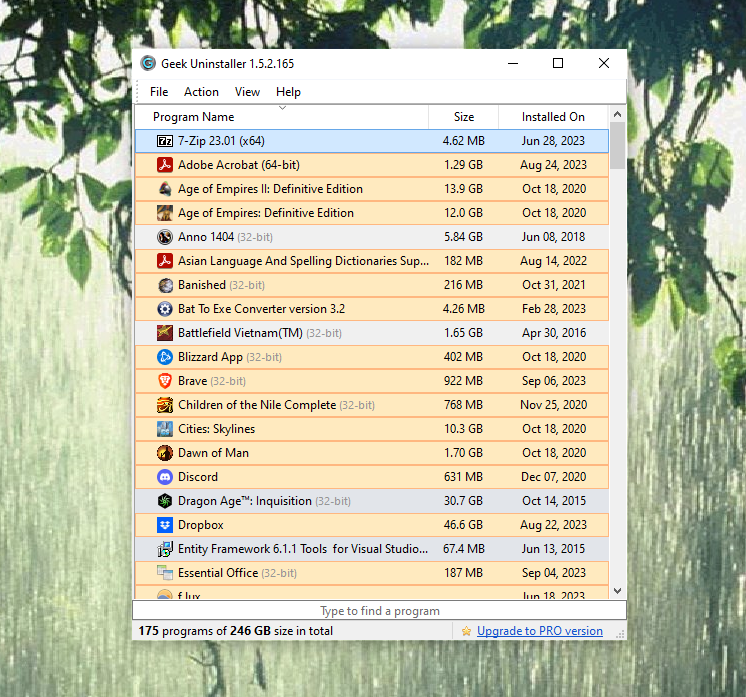Viewport: 746px width, 697px height.
Task: Click the Battlefield Vietnam icon
Action: (x=165, y=333)
